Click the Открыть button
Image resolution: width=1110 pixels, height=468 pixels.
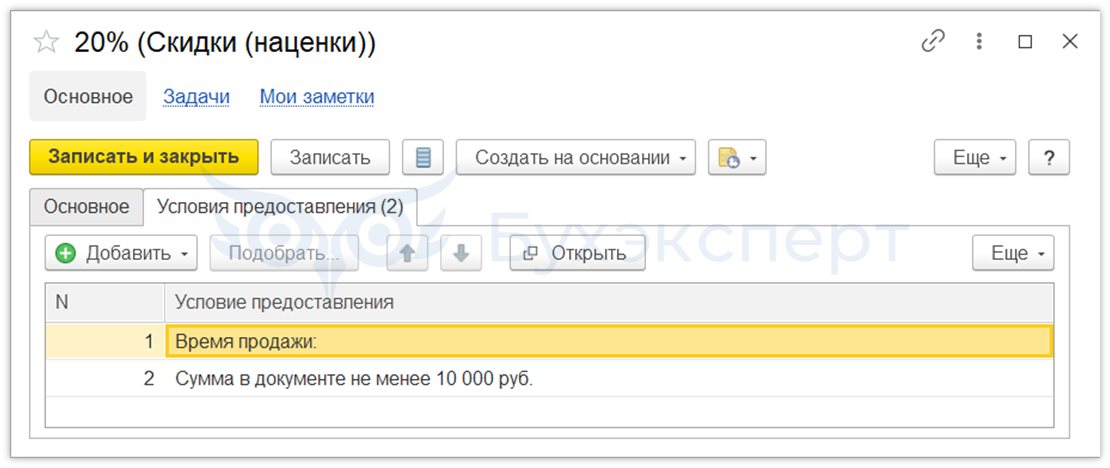[x=578, y=253]
